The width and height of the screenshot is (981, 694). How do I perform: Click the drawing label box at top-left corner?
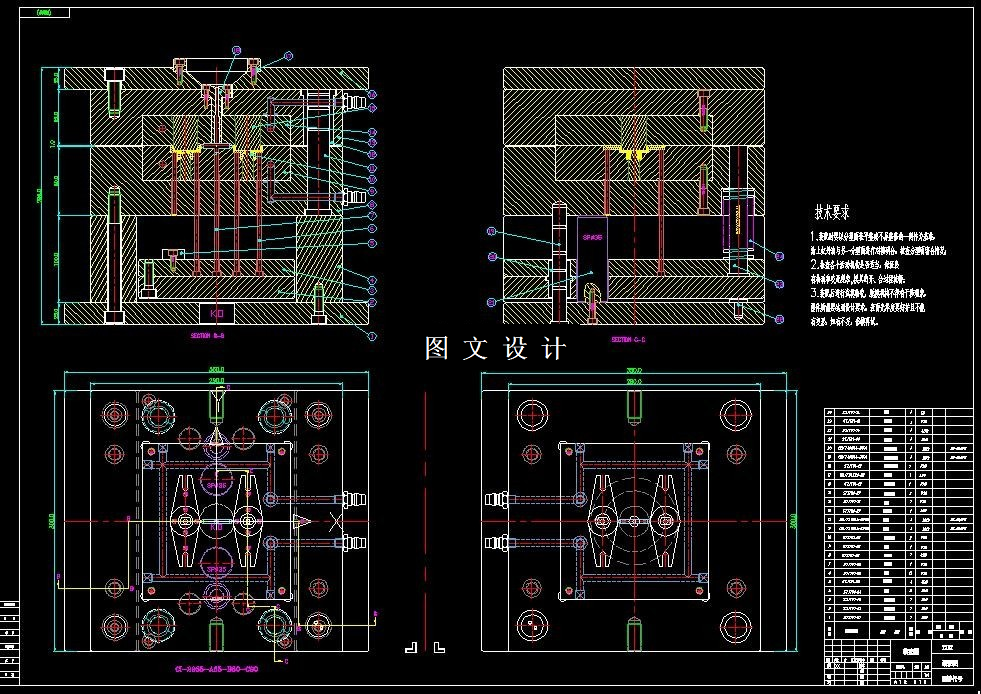(45, 13)
